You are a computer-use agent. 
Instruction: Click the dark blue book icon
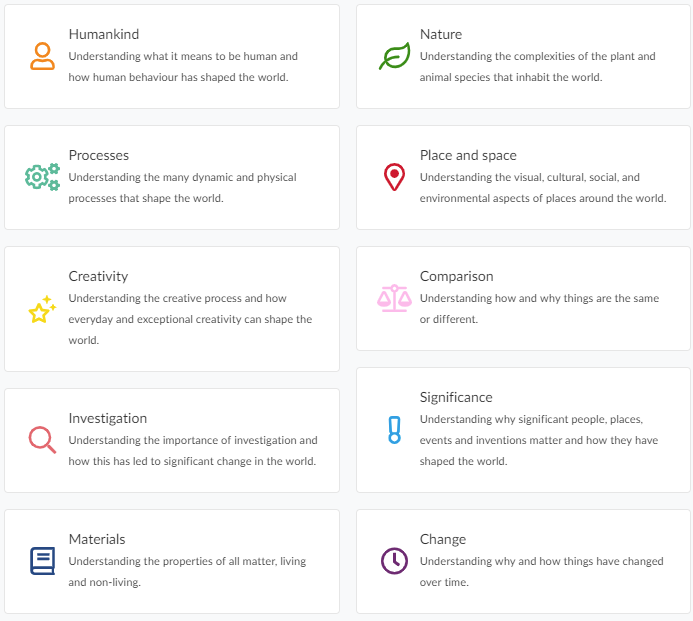tap(42, 561)
